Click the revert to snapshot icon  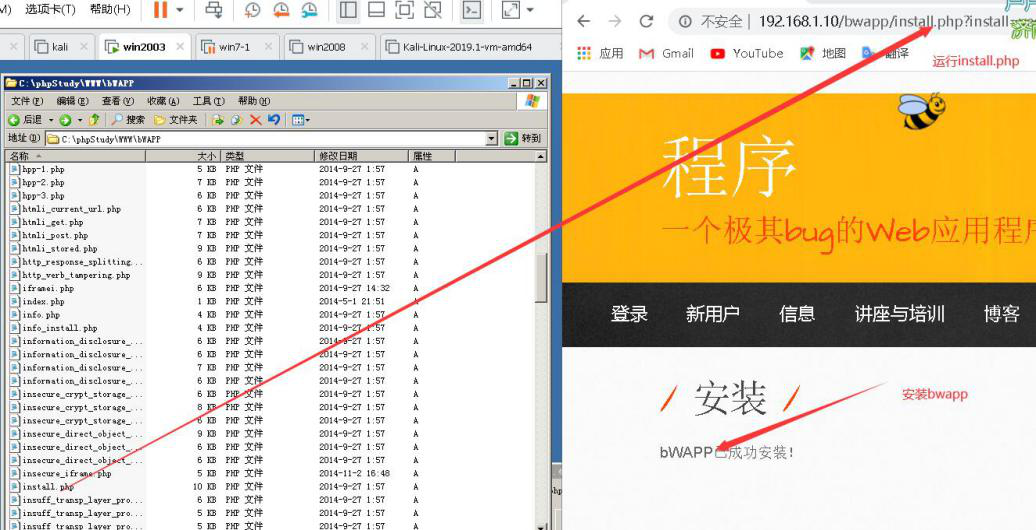(x=281, y=9)
